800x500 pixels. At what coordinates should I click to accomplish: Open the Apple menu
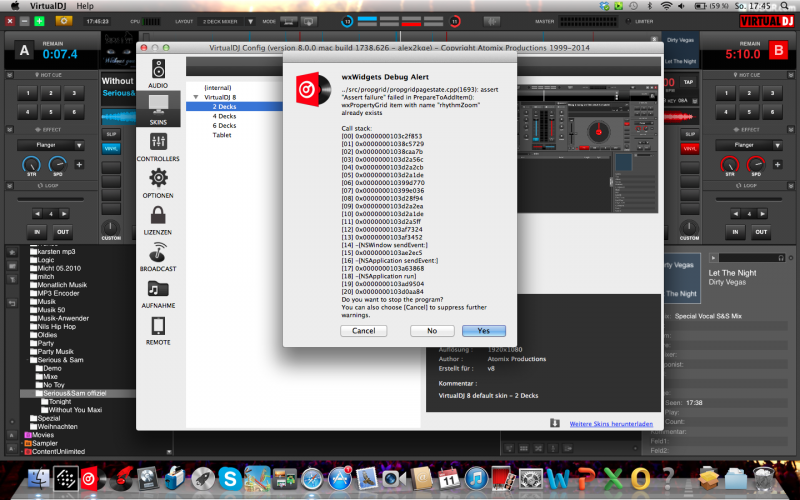pyautogui.click(x=14, y=6)
